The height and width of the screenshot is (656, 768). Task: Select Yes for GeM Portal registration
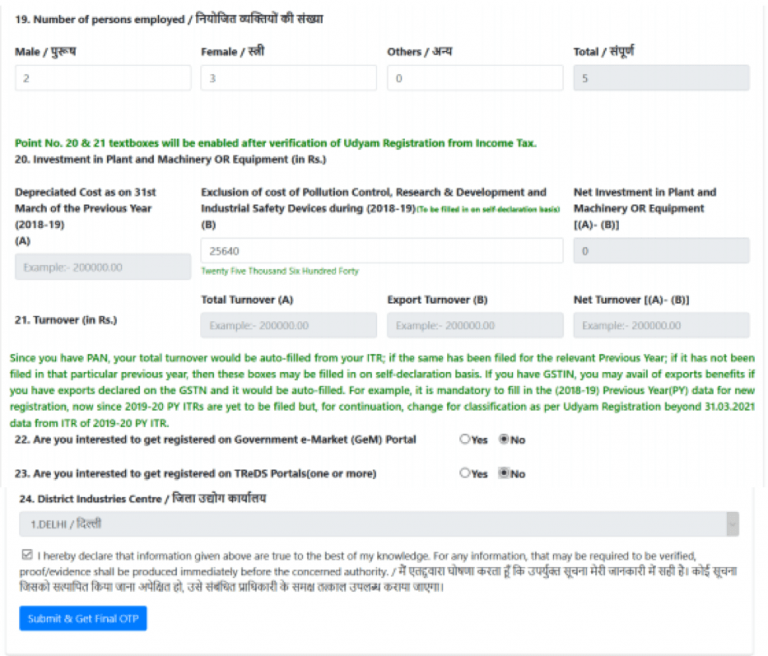[465, 439]
